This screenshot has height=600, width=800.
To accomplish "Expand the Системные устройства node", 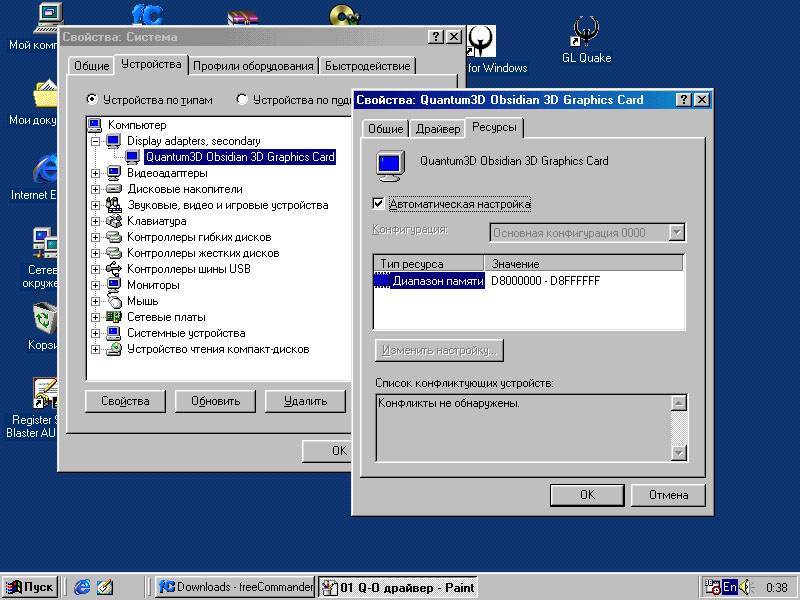I will pyautogui.click(x=95, y=333).
